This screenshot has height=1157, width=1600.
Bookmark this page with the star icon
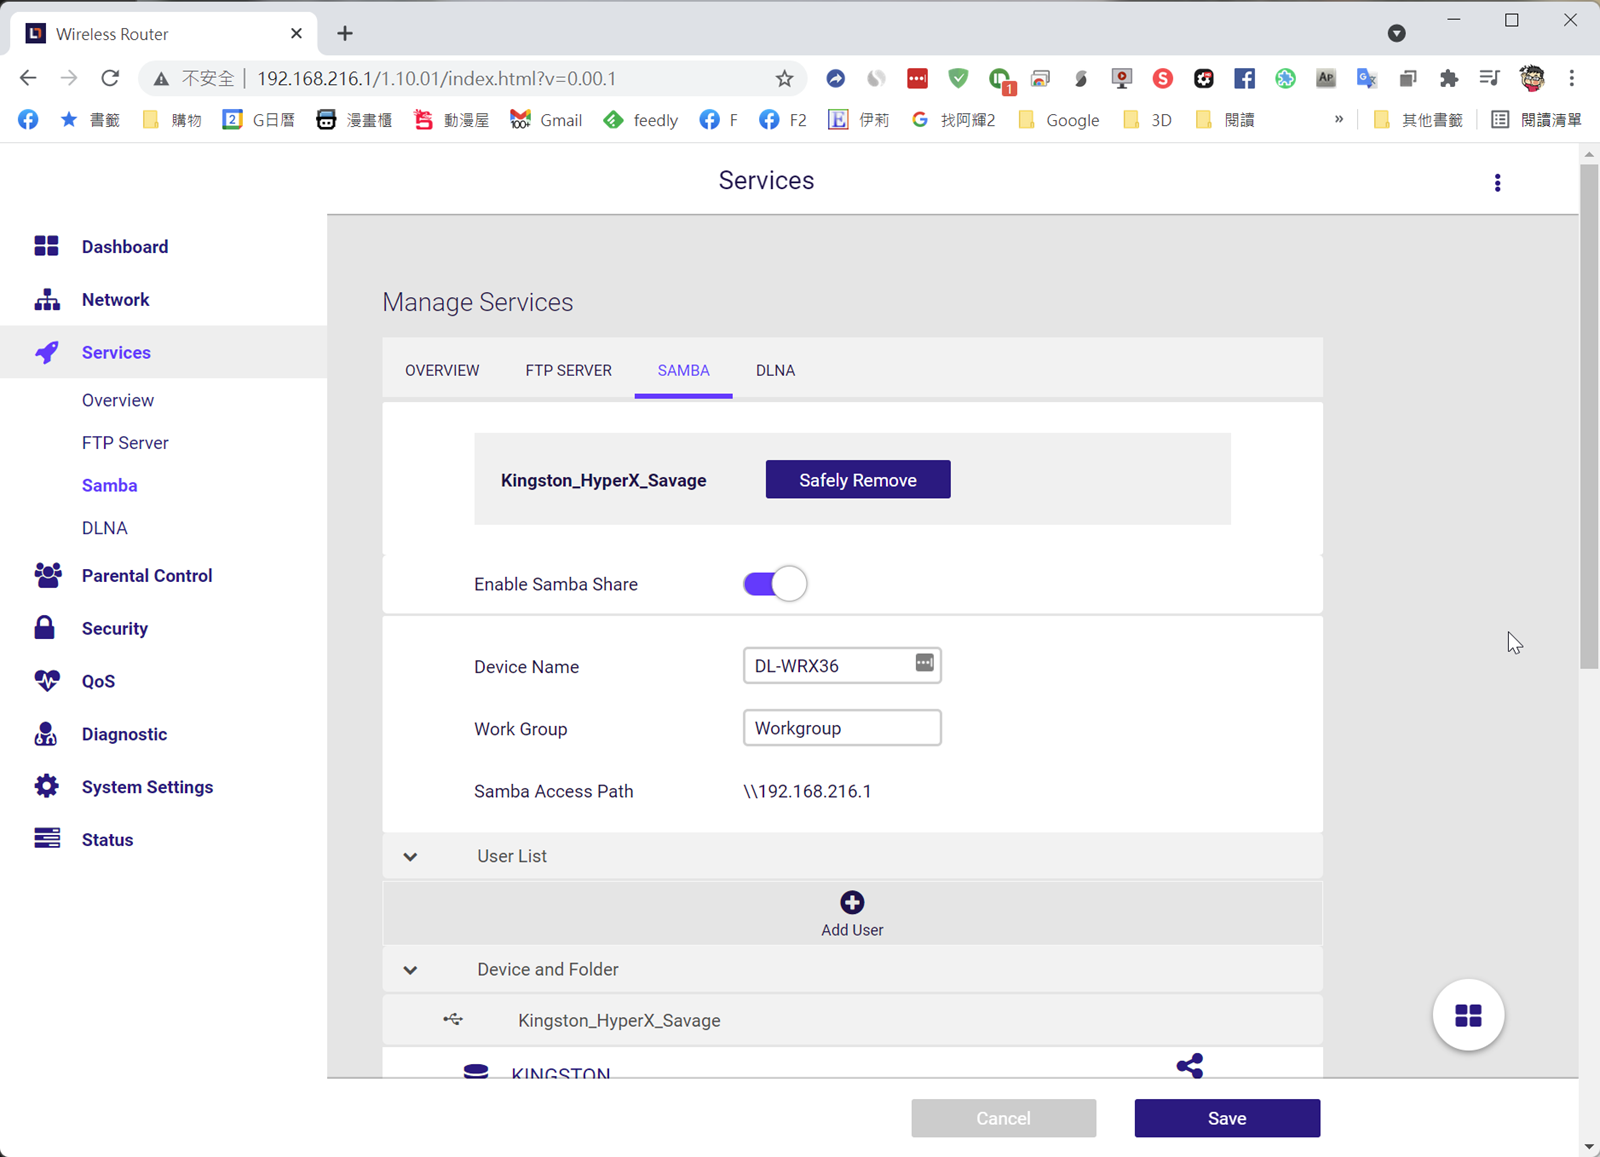784,79
